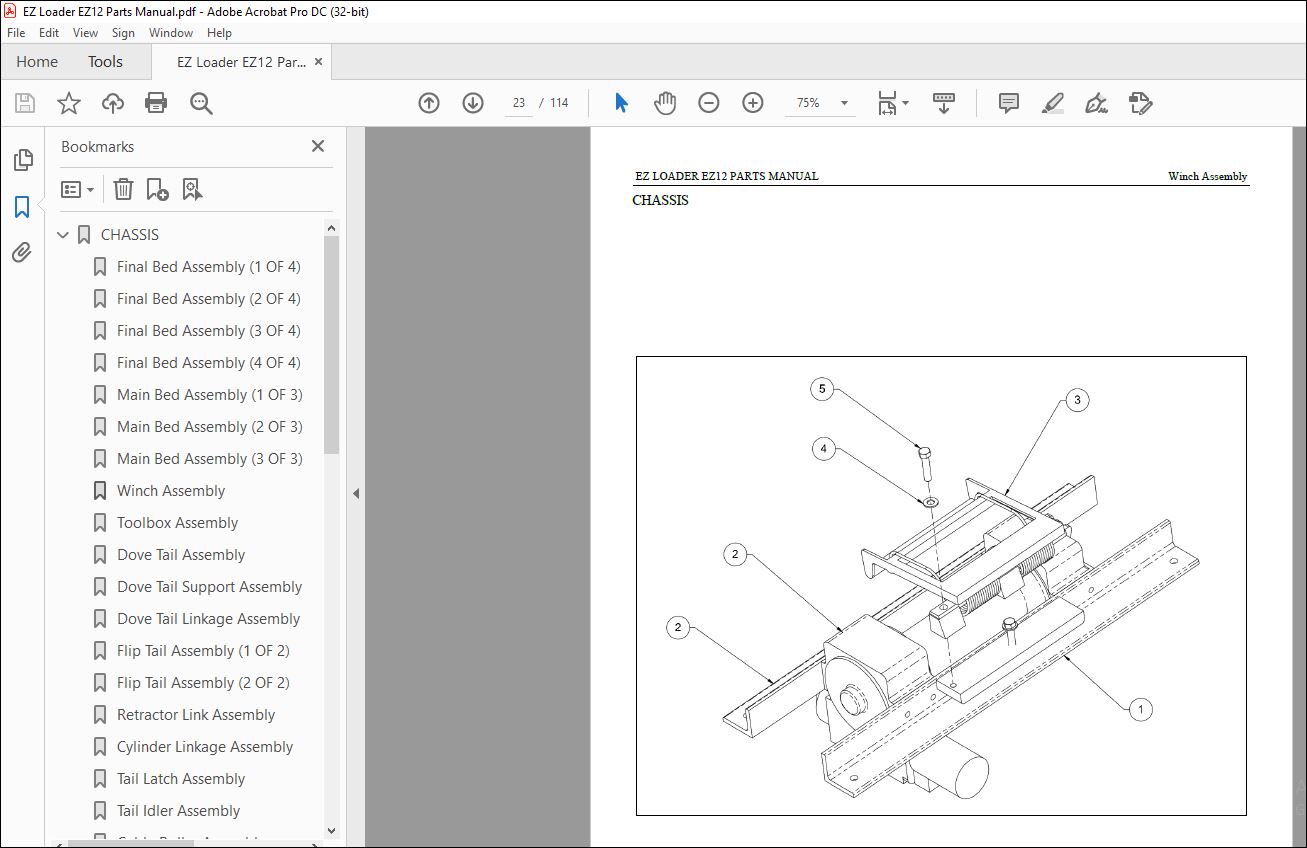Open Dove Tail Support Assembly bookmark
The image size is (1307, 848).
209,587
